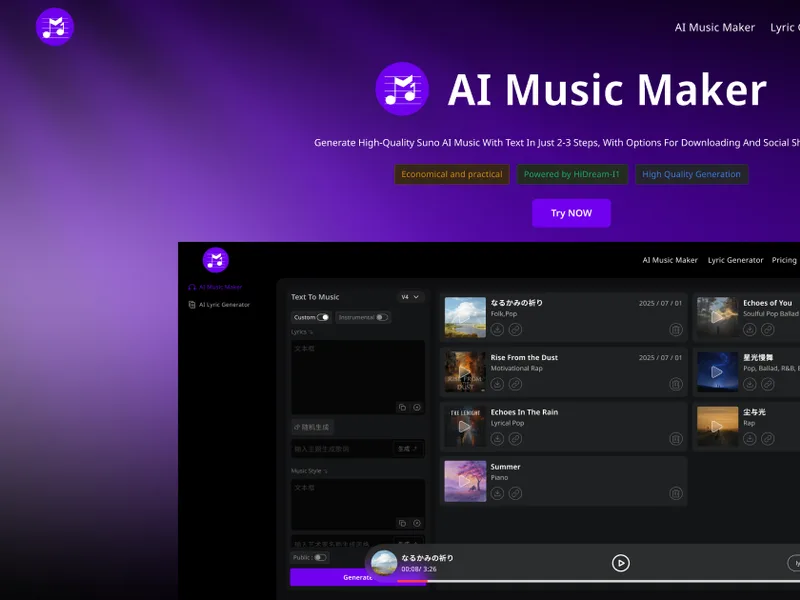Play the Summer purple tree thumbnail
The height and width of the screenshot is (600, 800).
465,481
